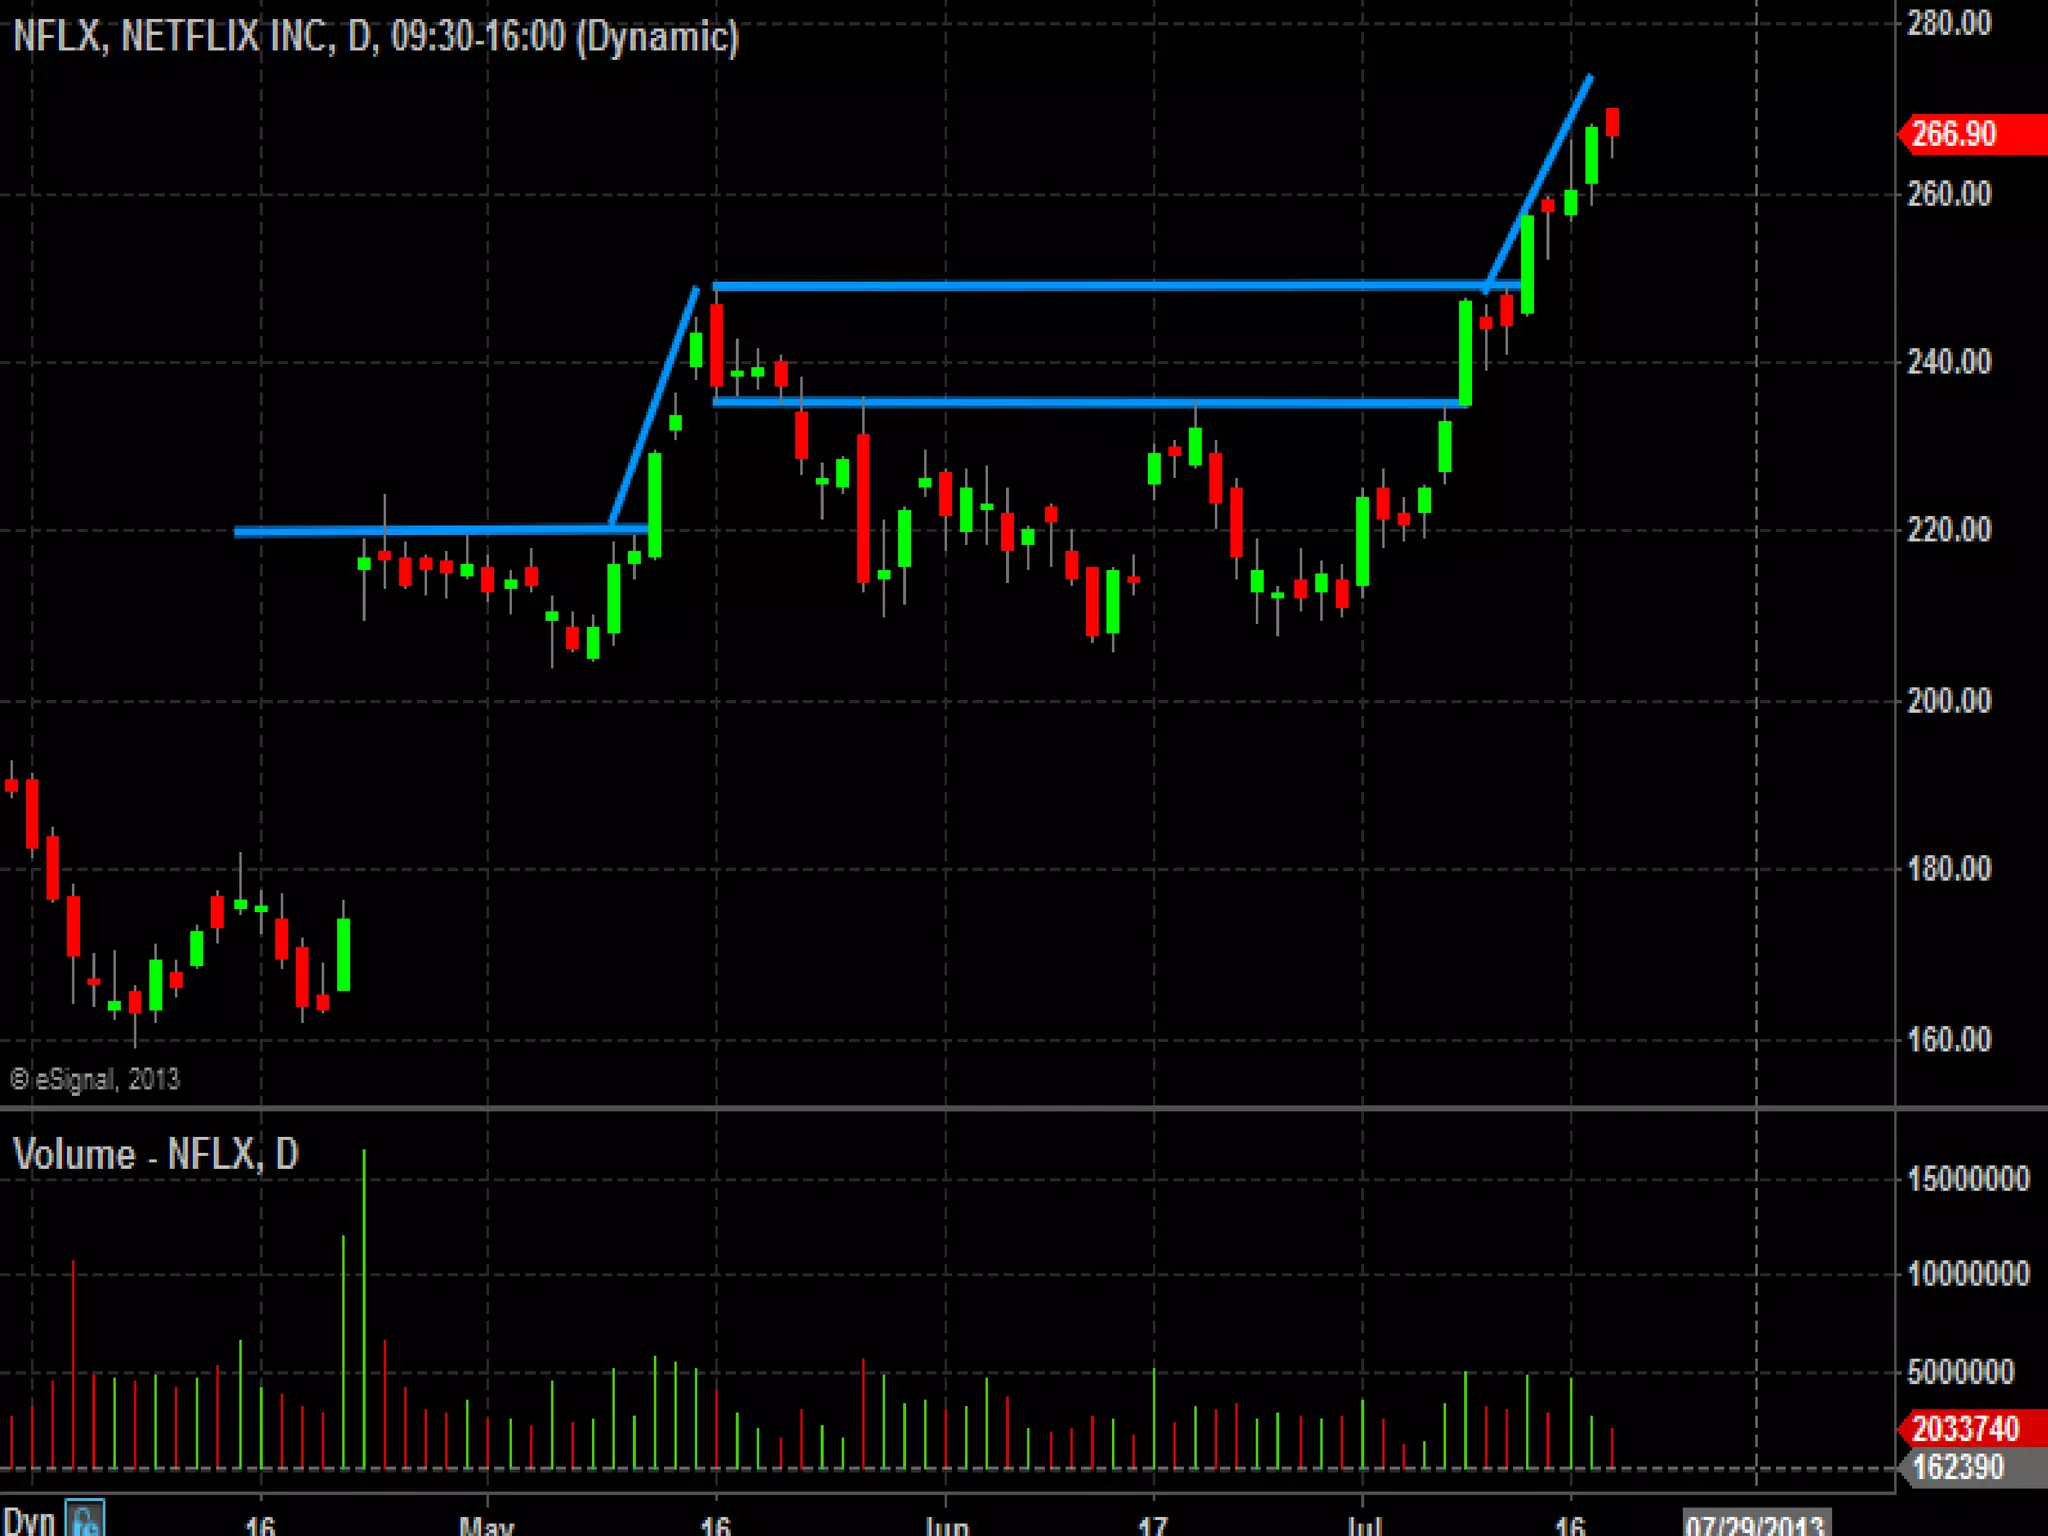Click the 07/29/2013 date box on time axis
The image size is (2048, 1536).
1755,1524
